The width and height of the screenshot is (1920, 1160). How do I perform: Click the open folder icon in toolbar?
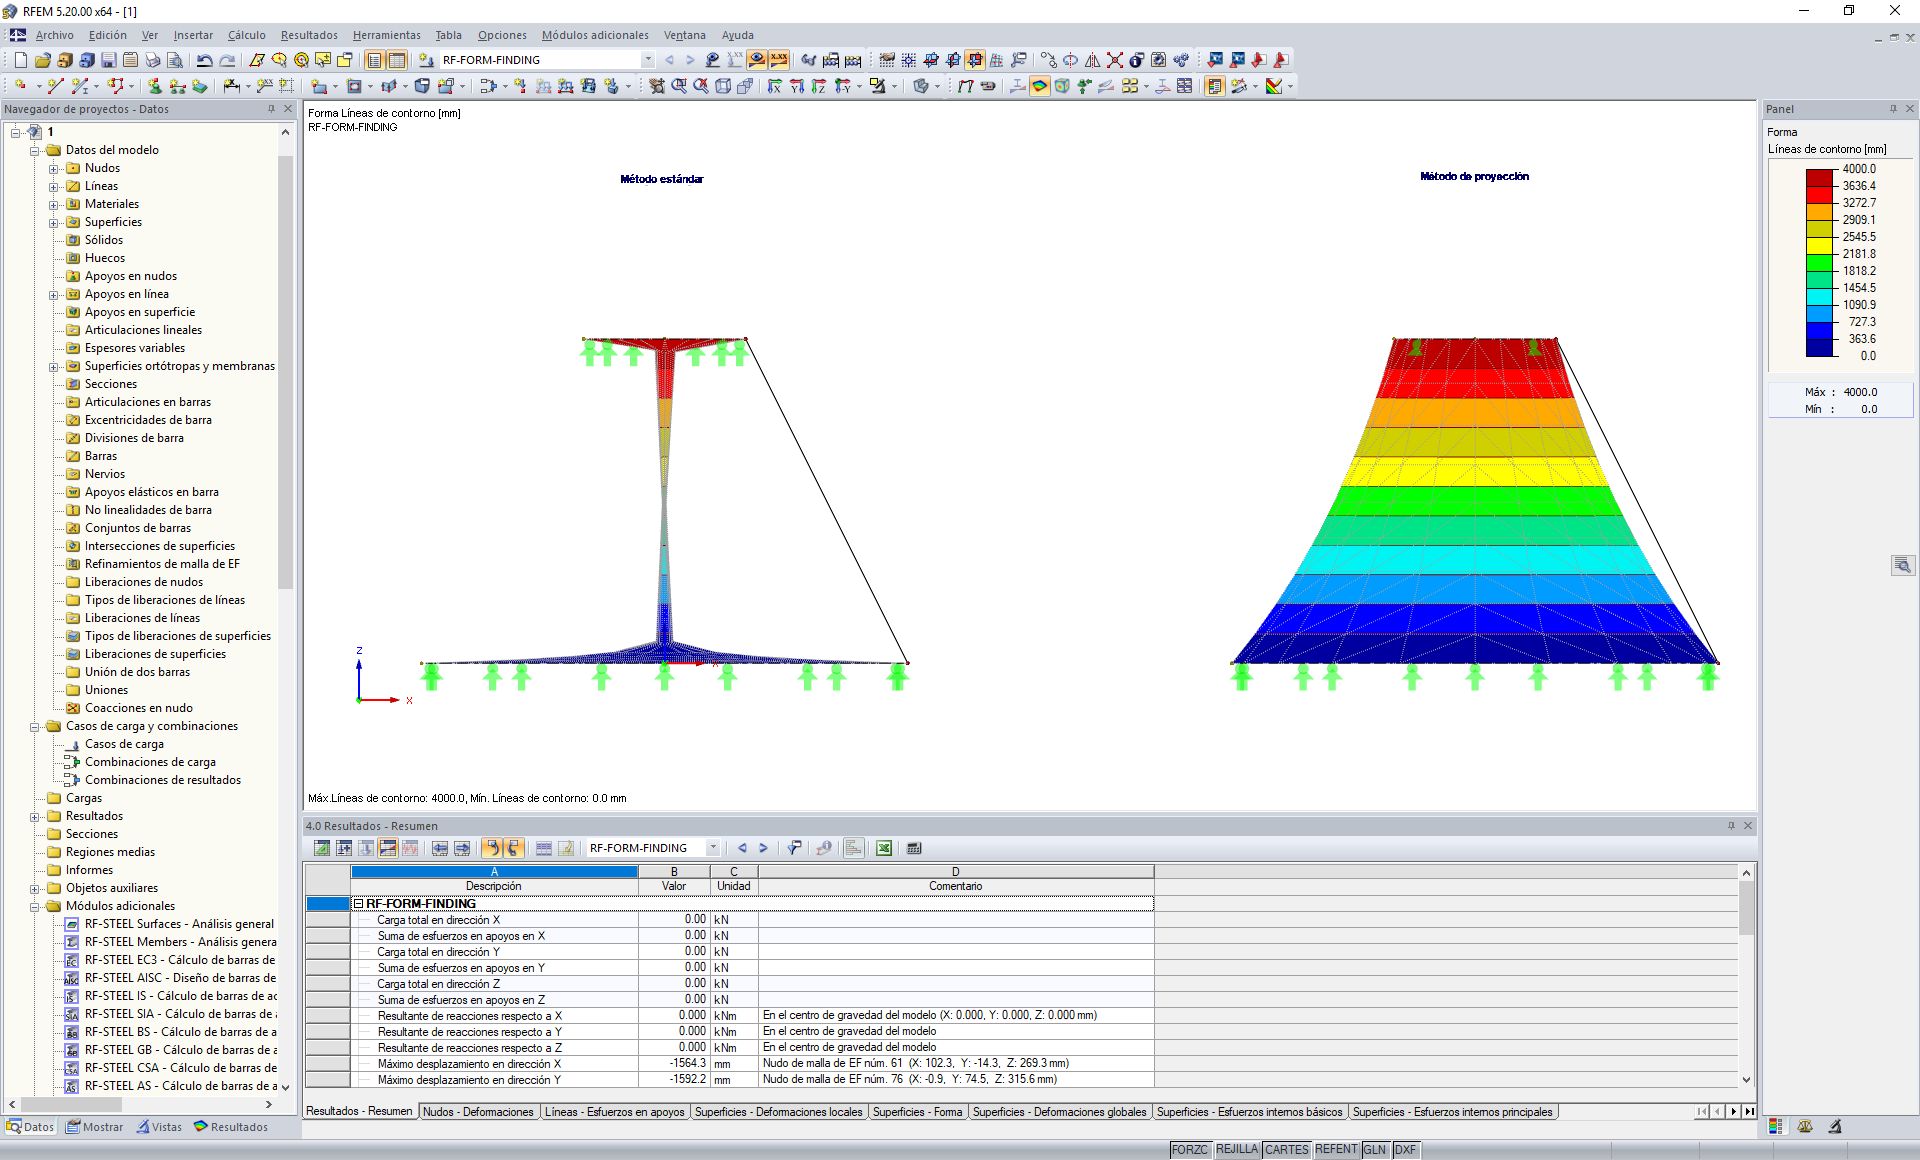[42, 60]
